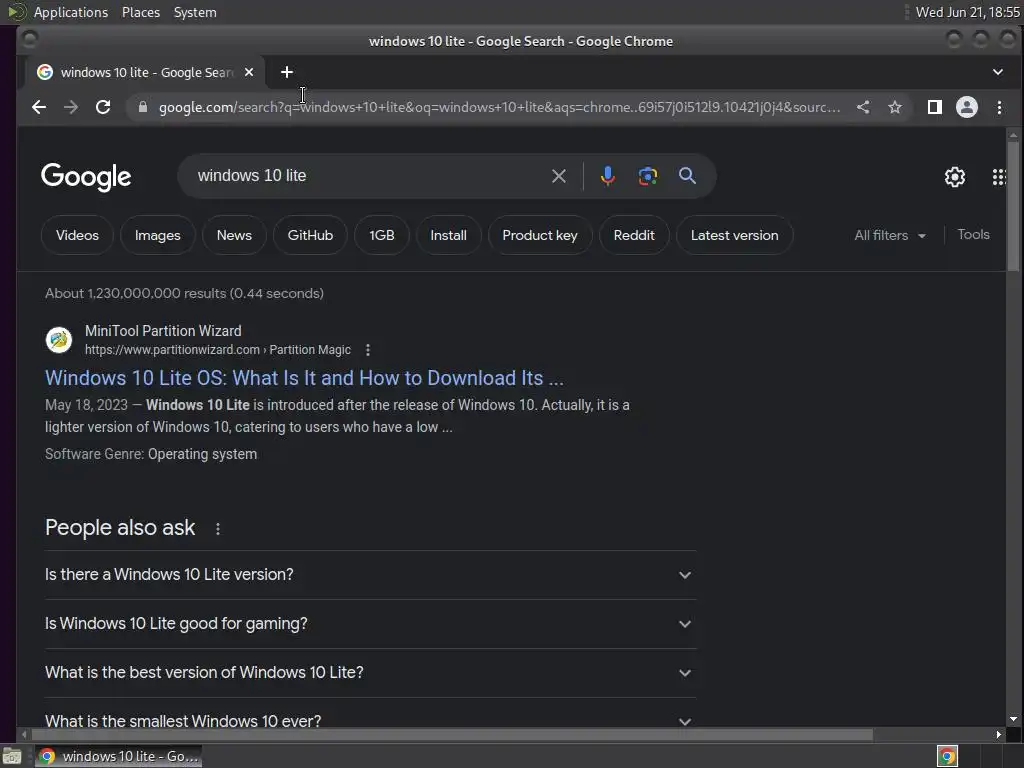Click the scroll right arrow at the bottom

click(999, 735)
